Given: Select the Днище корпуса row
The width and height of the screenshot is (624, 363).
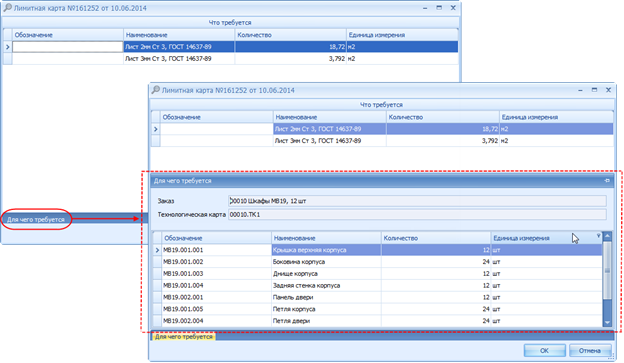Looking at the screenshot, I should [377, 274].
